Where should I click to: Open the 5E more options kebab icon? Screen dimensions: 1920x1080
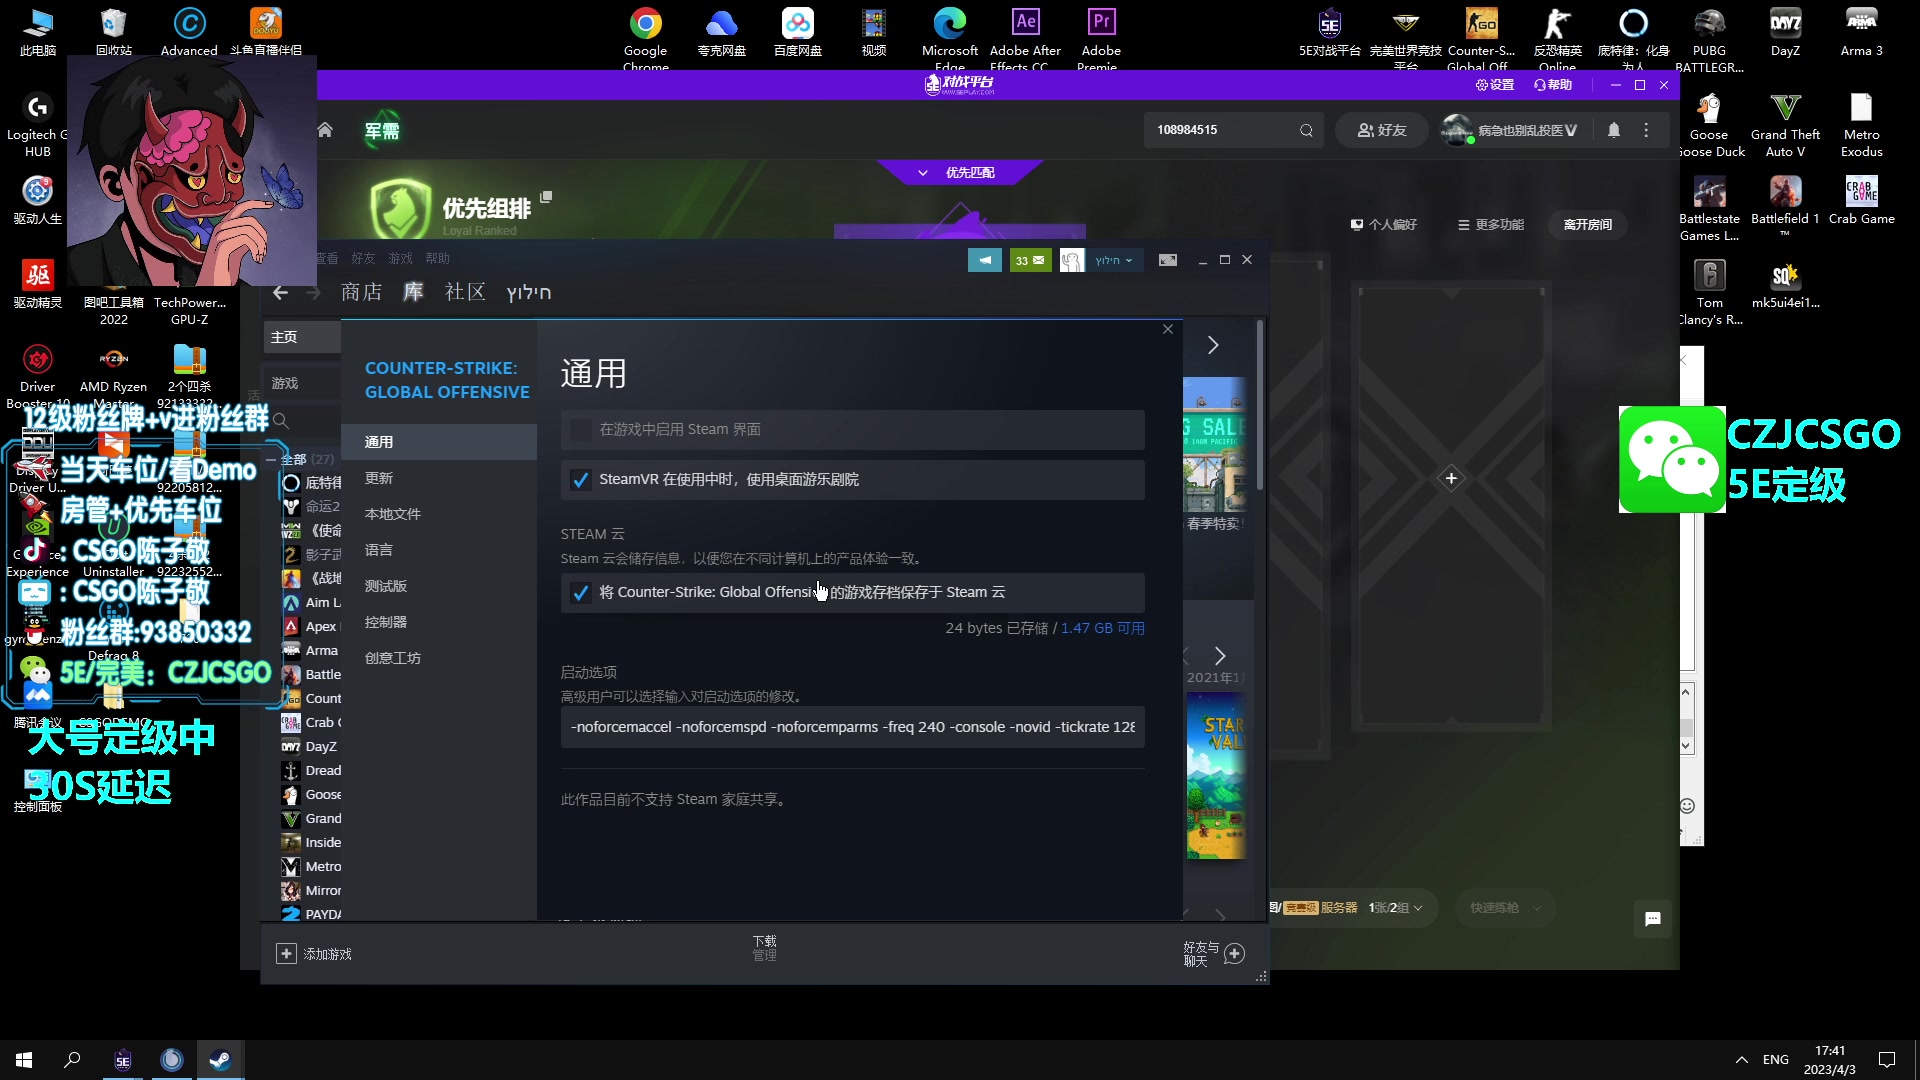(1646, 130)
